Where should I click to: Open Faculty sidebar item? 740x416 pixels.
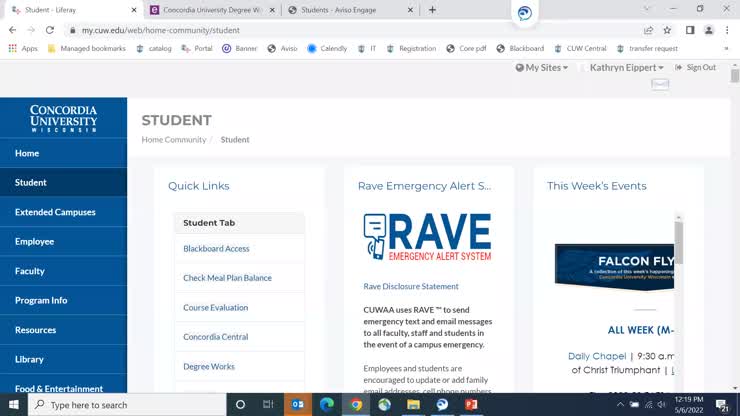[x=63, y=271]
